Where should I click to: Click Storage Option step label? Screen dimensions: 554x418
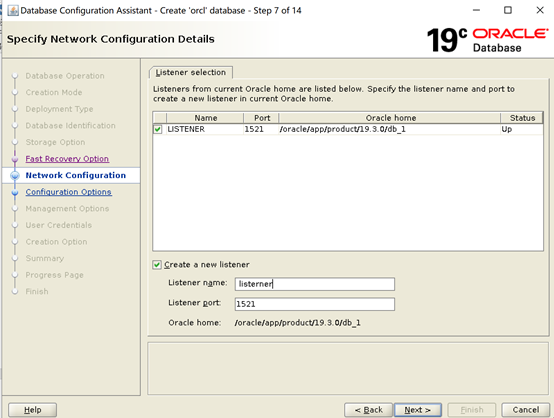click(55, 142)
